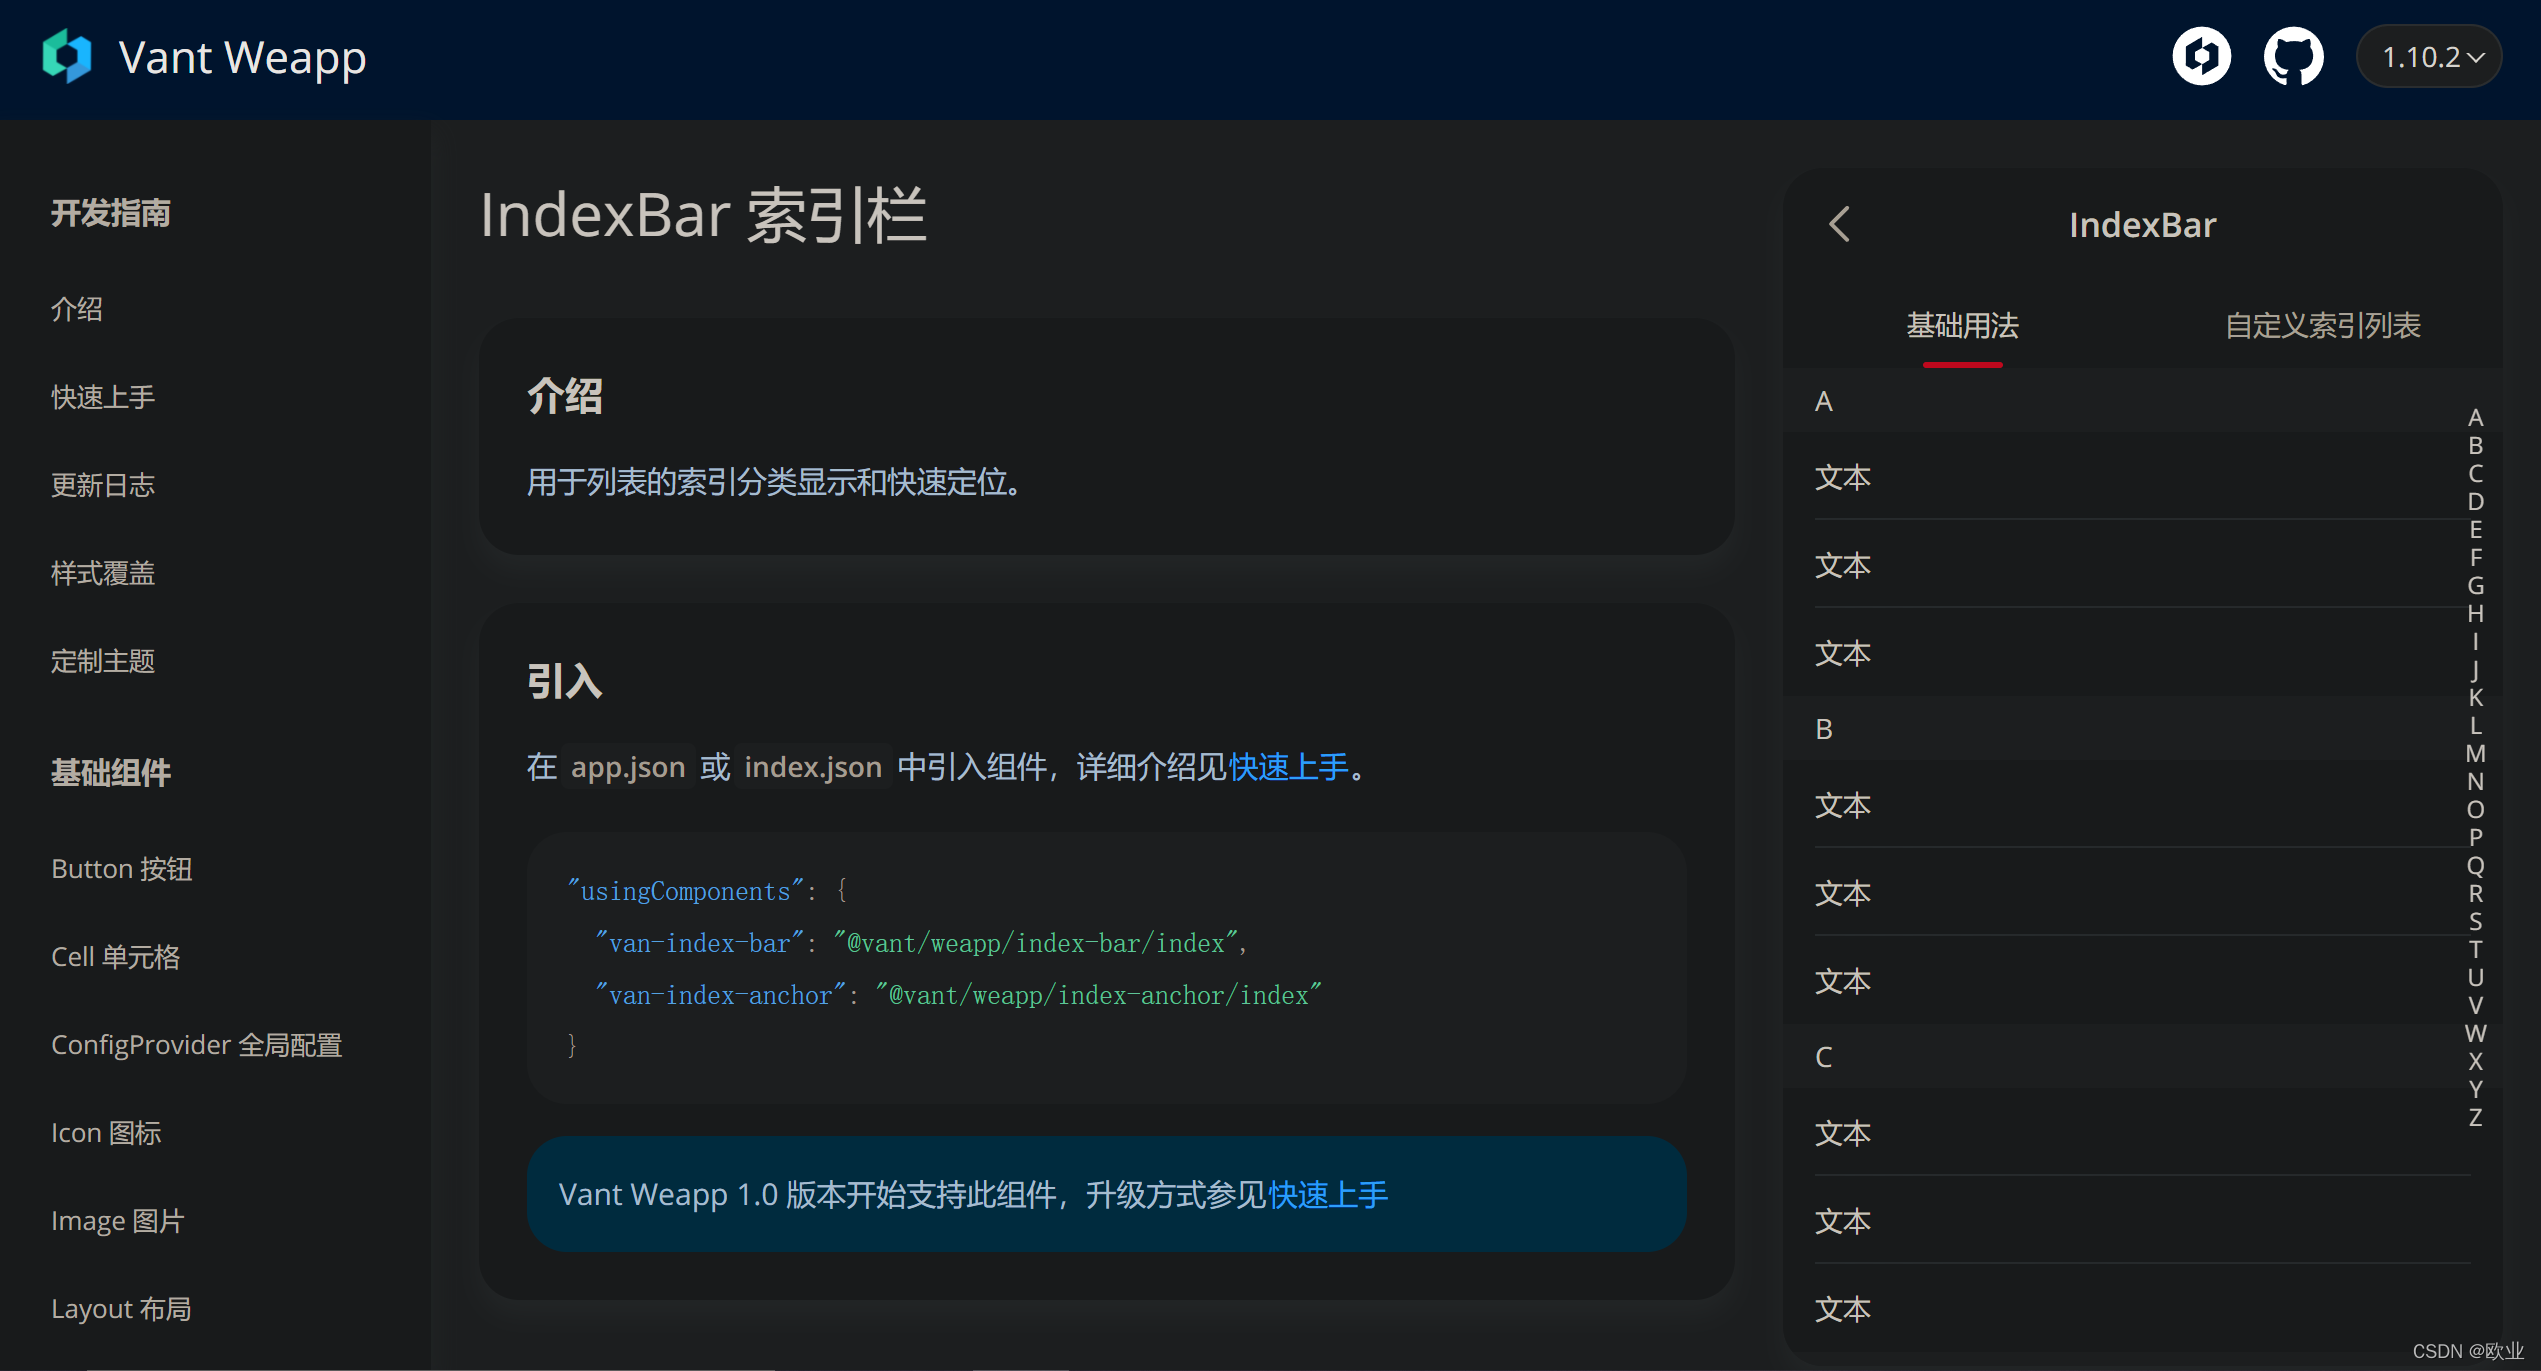Jump to index letter H
The height and width of the screenshot is (1371, 2541).
tap(2475, 614)
